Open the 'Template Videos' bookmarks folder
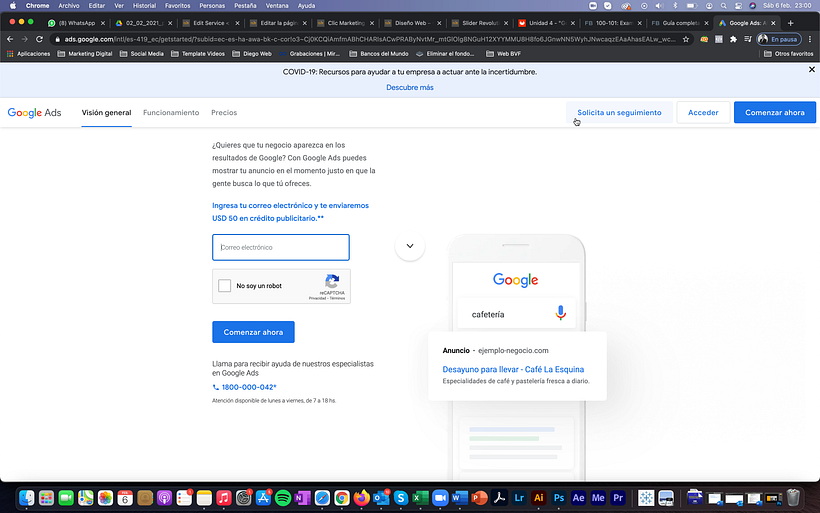The width and height of the screenshot is (820, 513). [198, 54]
